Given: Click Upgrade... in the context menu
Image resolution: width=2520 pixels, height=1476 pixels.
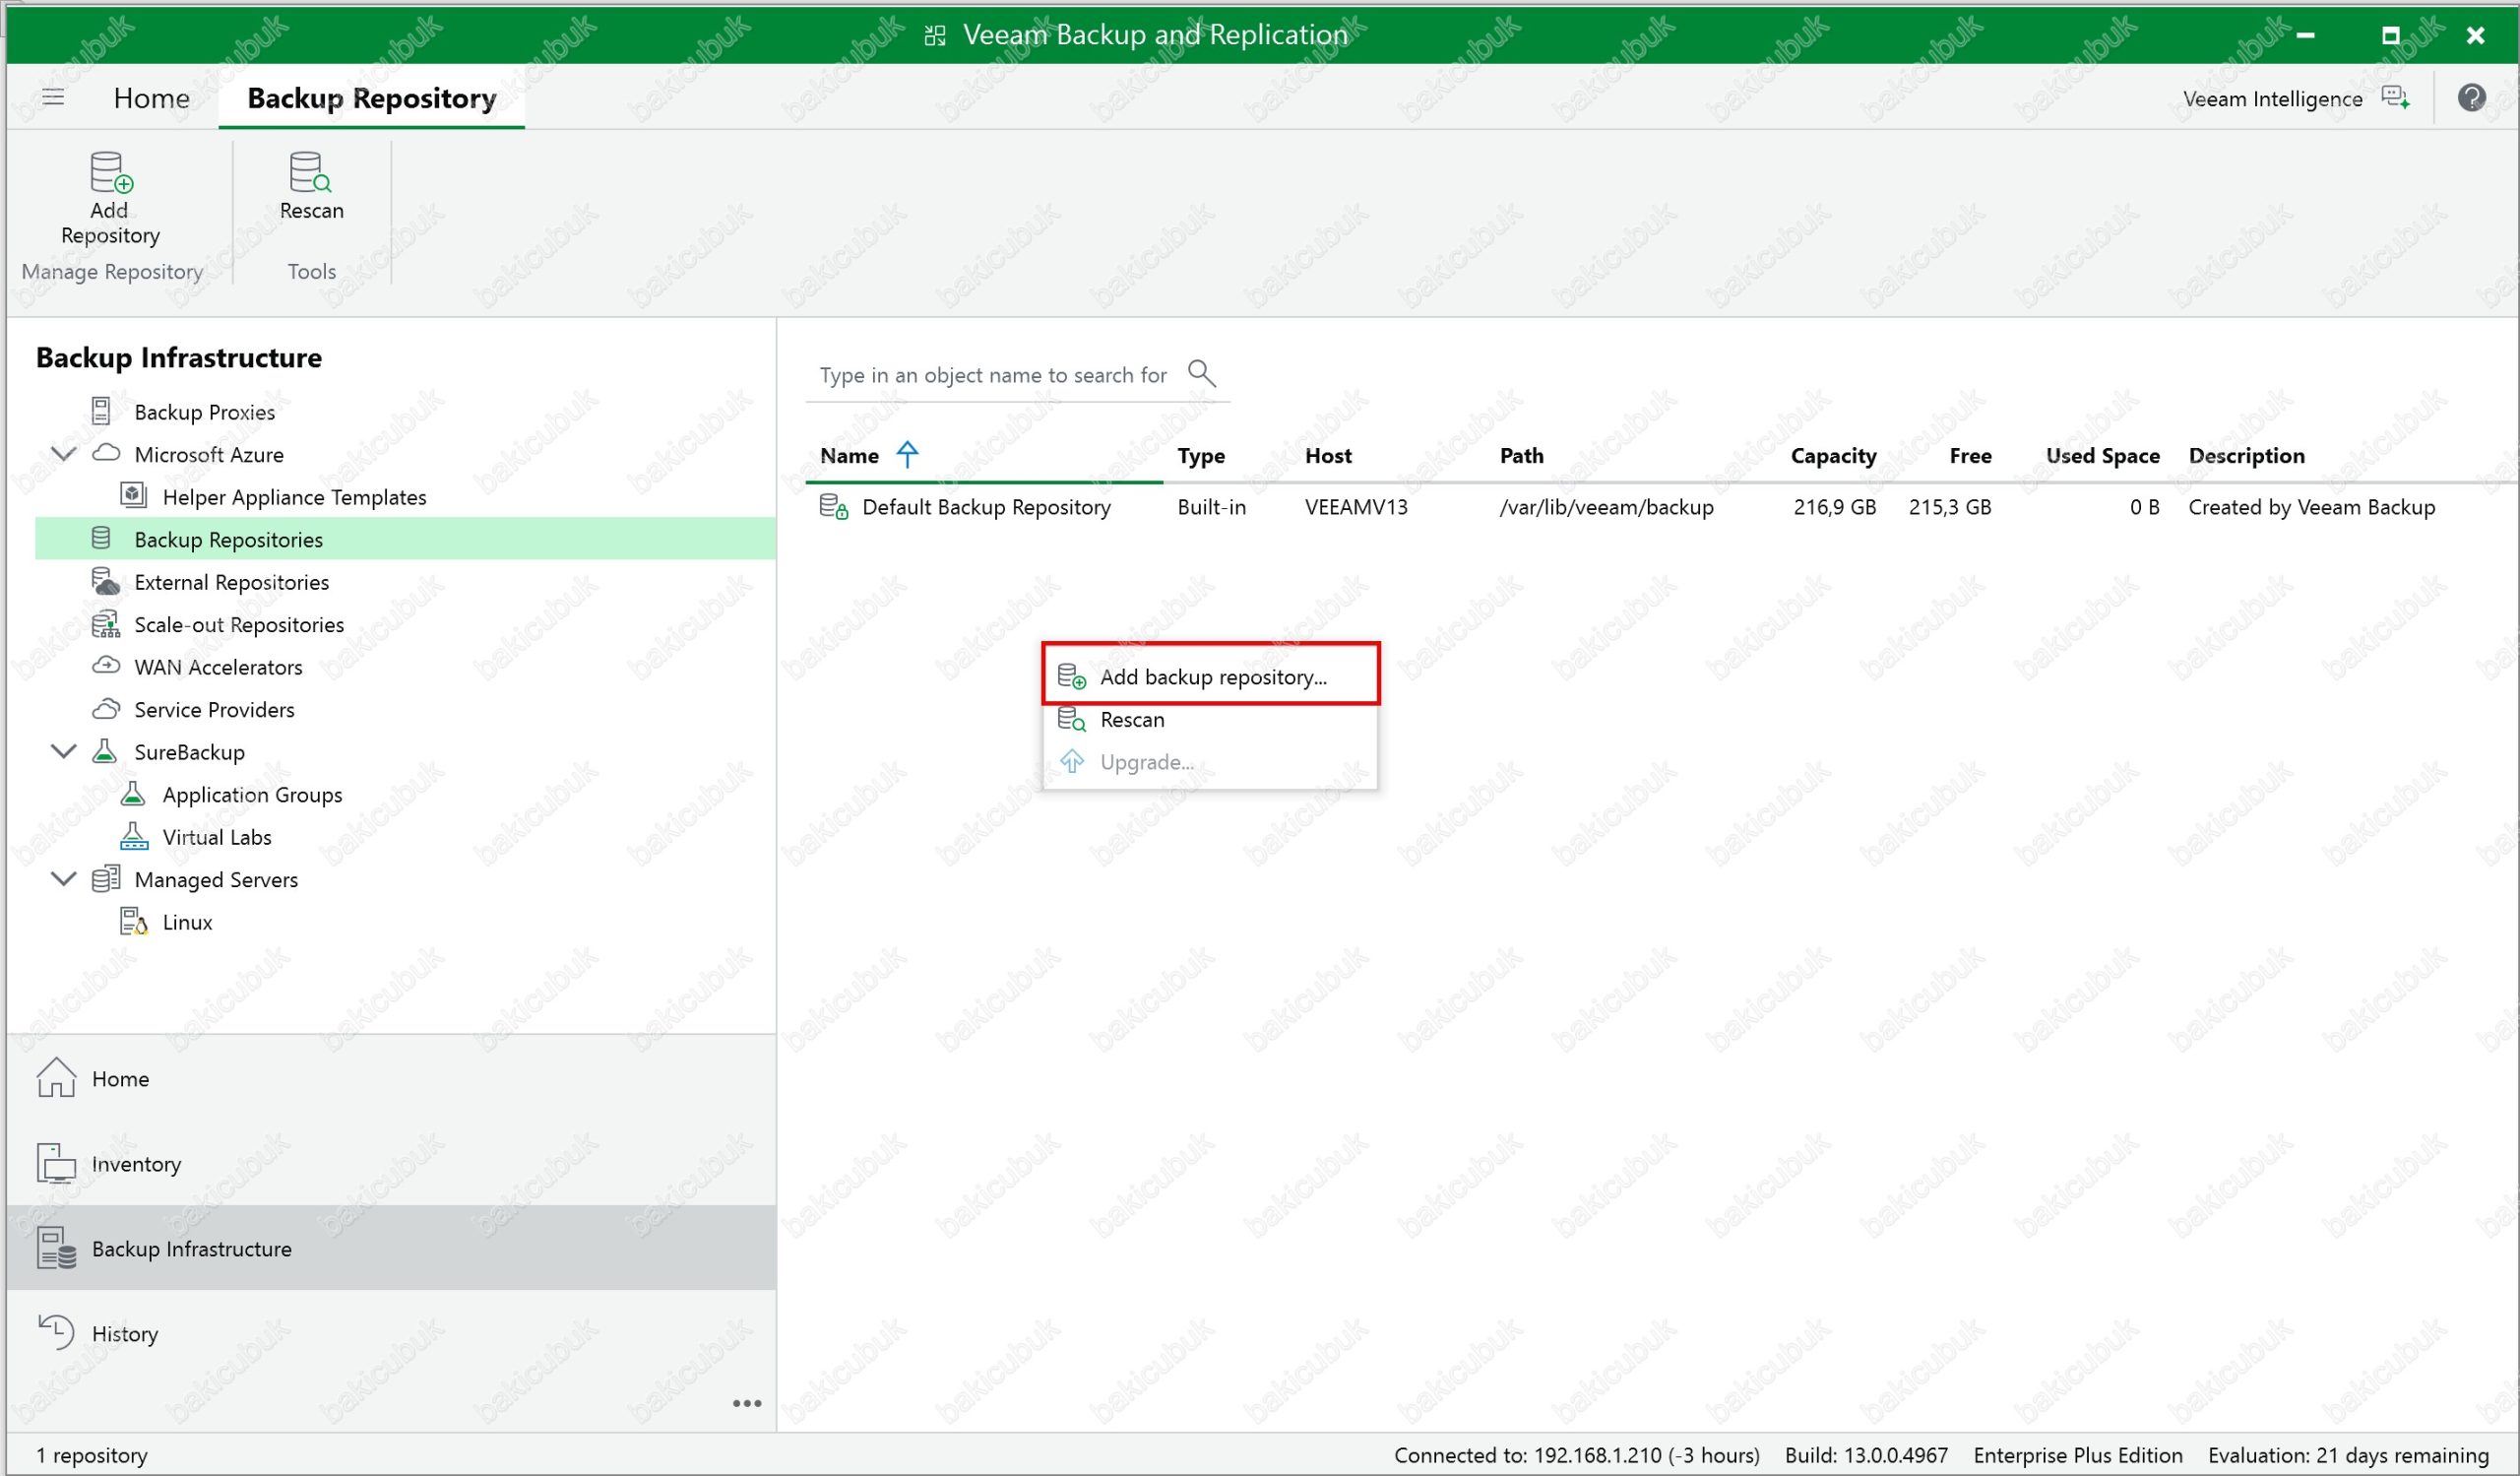Looking at the screenshot, I should pyautogui.click(x=1210, y=762).
